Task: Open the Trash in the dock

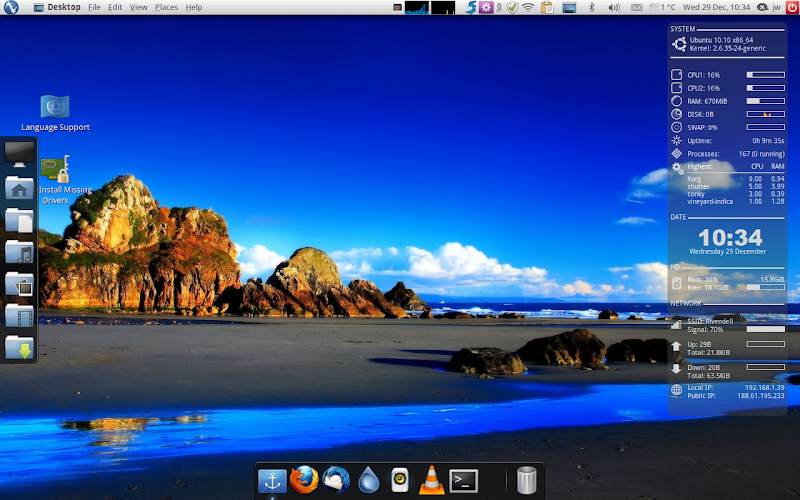Action: (527, 481)
